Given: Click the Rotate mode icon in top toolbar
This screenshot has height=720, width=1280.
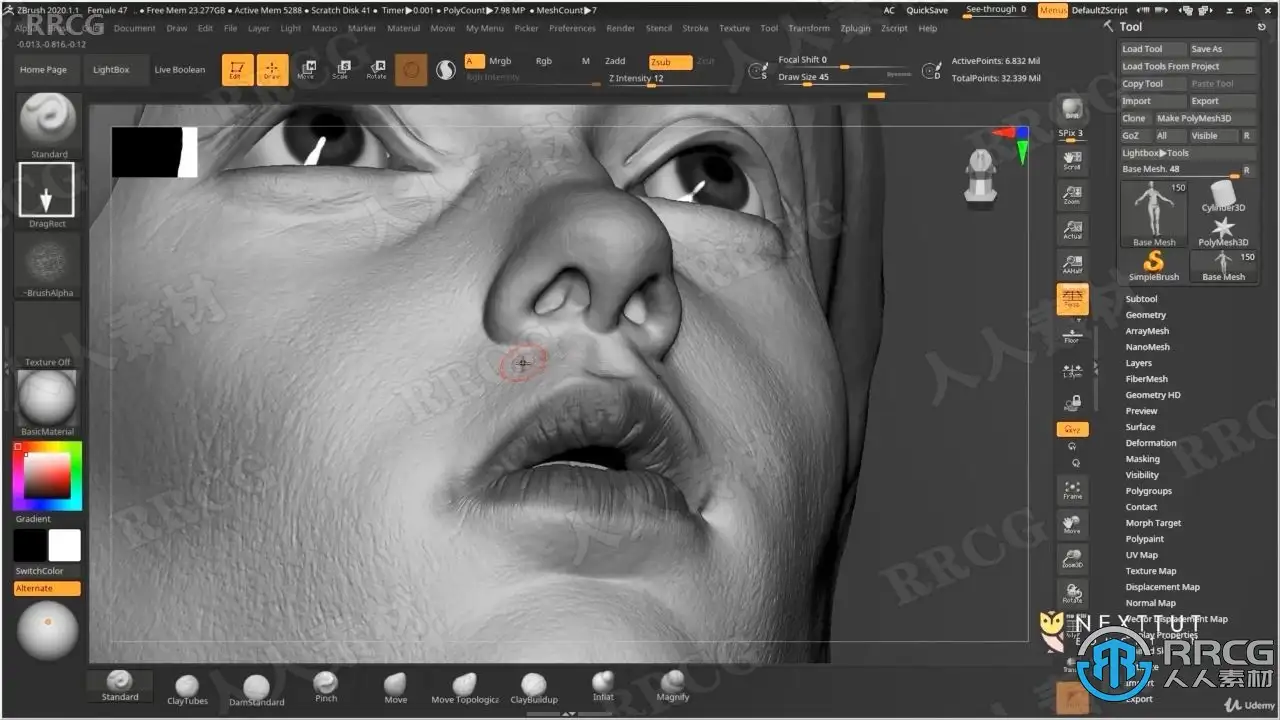Looking at the screenshot, I should pos(376,69).
